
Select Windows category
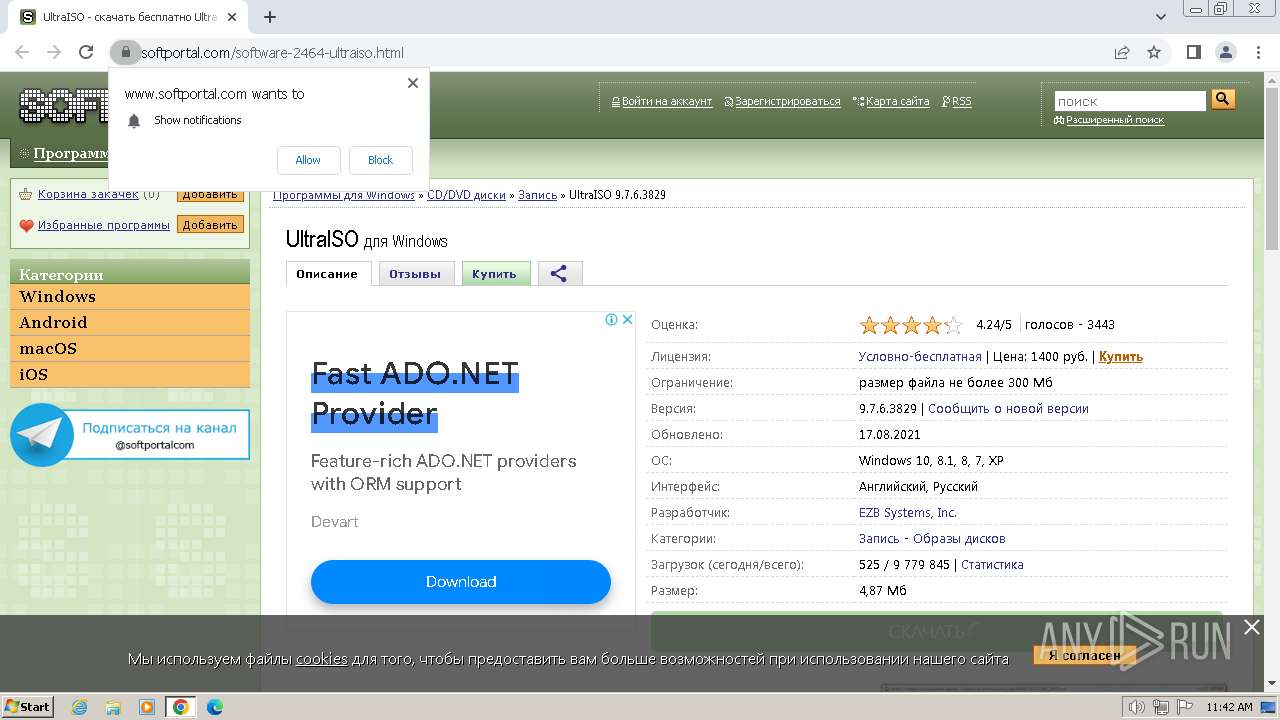click(x=130, y=297)
